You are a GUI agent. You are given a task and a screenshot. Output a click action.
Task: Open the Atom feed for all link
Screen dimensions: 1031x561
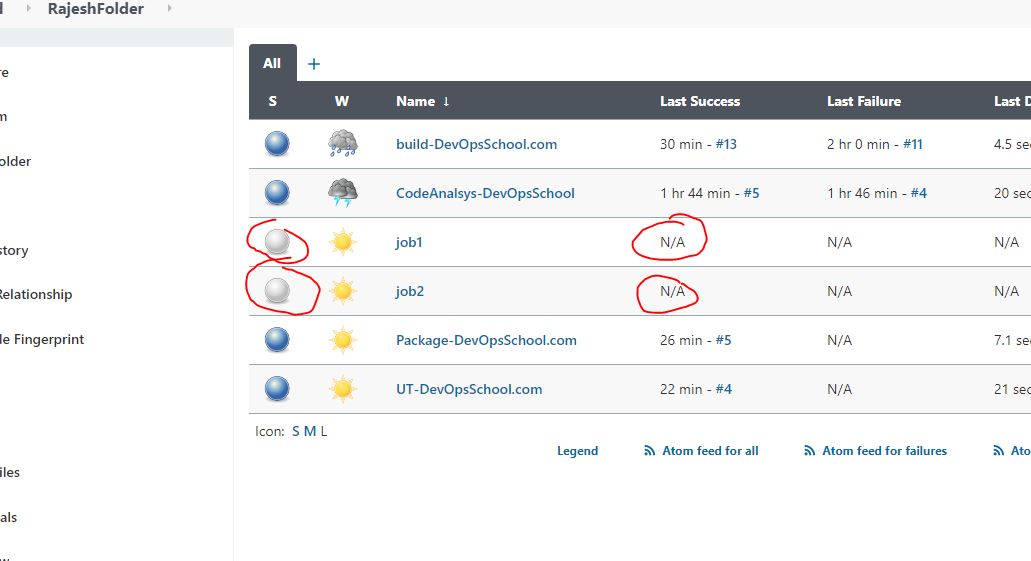[x=710, y=451]
